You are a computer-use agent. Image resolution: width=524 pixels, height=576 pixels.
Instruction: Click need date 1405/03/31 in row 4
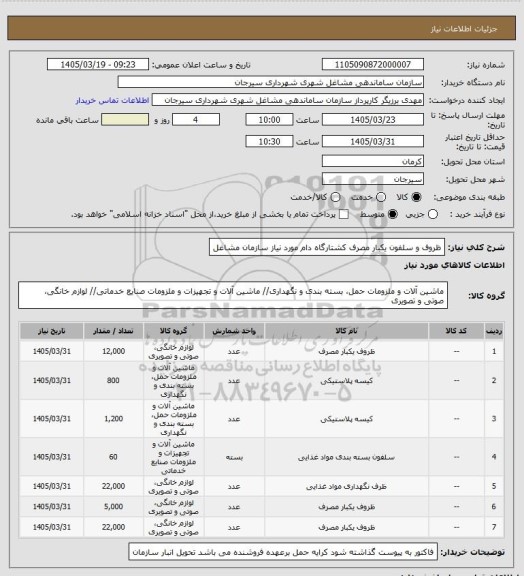tap(52, 457)
